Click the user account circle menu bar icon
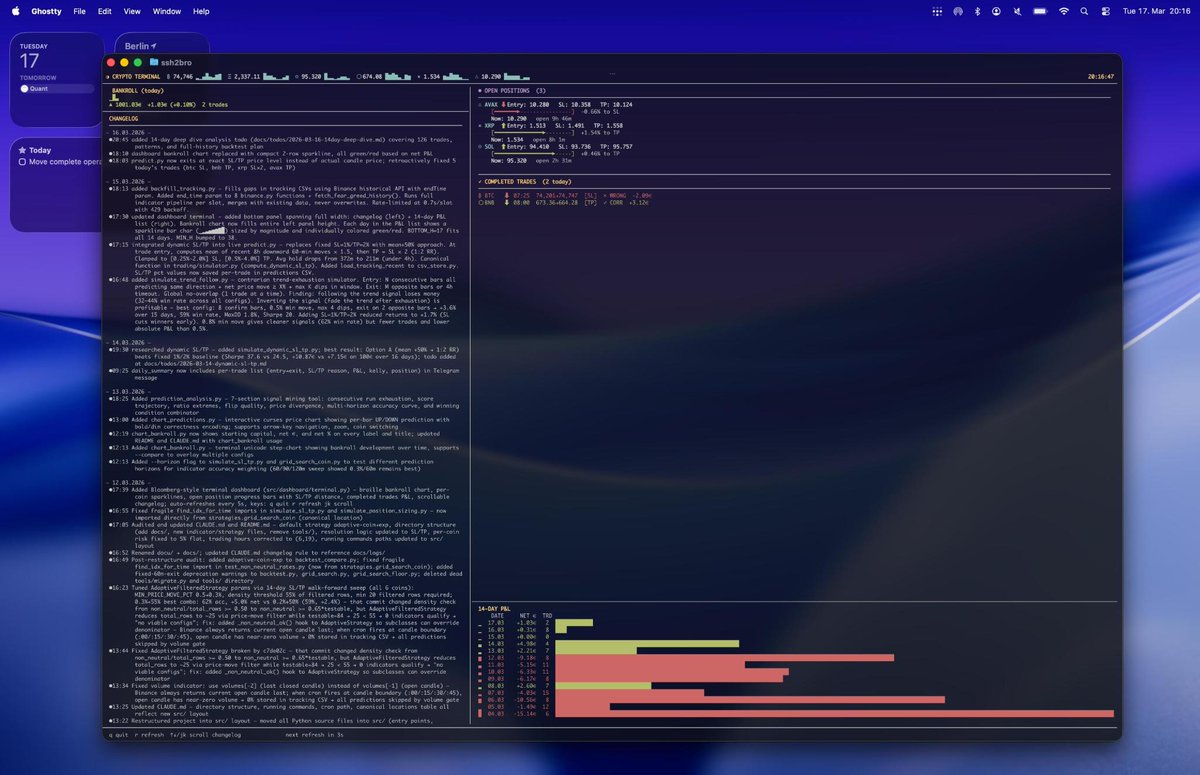The height and width of the screenshot is (775, 1200). (996, 11)
